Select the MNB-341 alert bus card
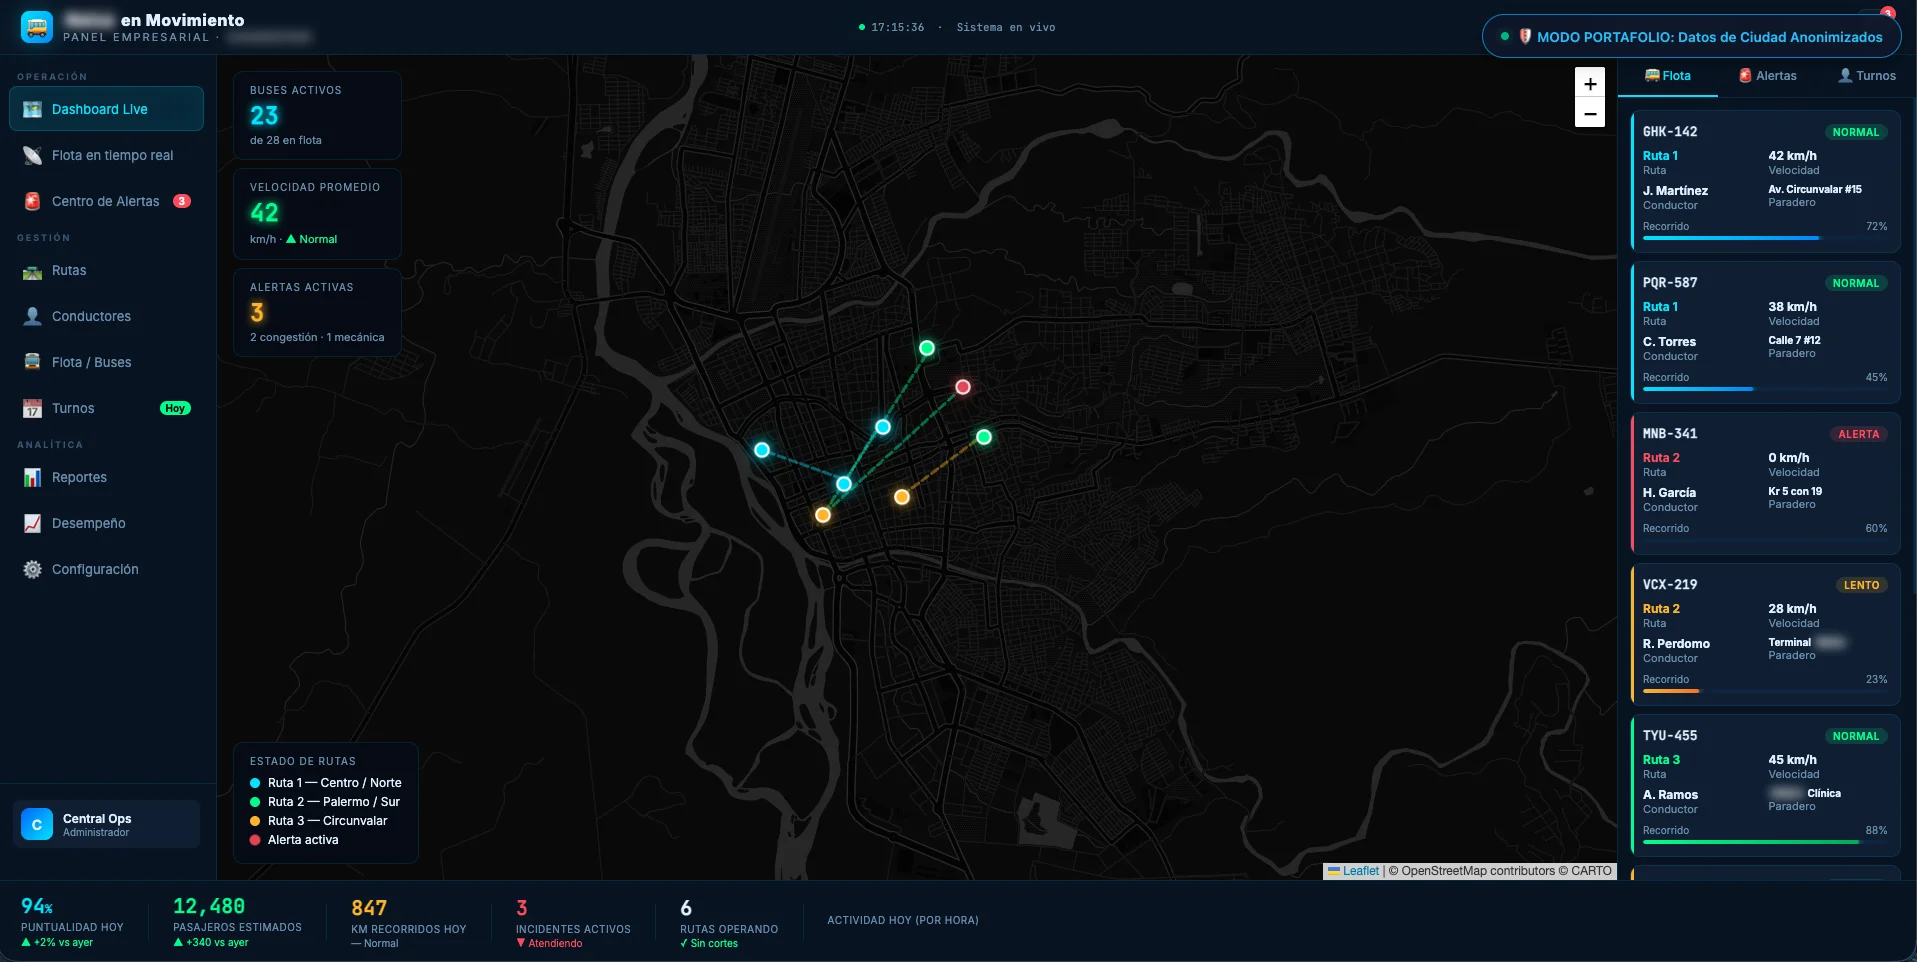This screenshot has height=962, width=1917. coord(1765,483)
